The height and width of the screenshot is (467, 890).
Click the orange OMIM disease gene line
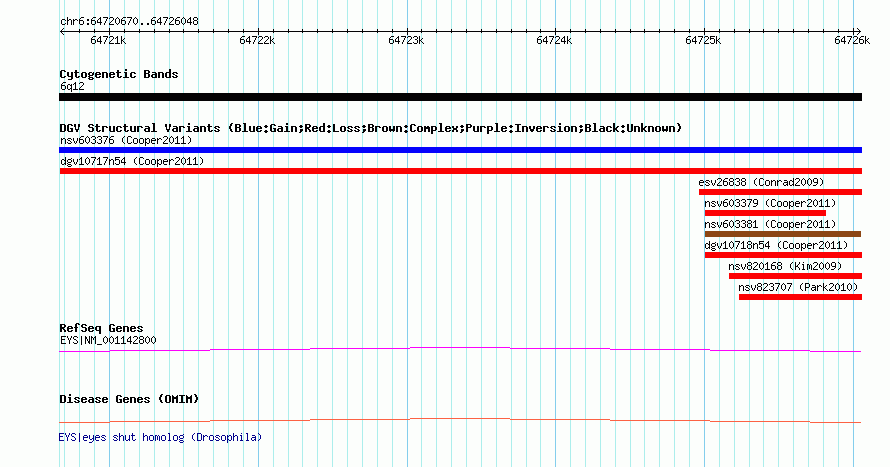point(460,420)
